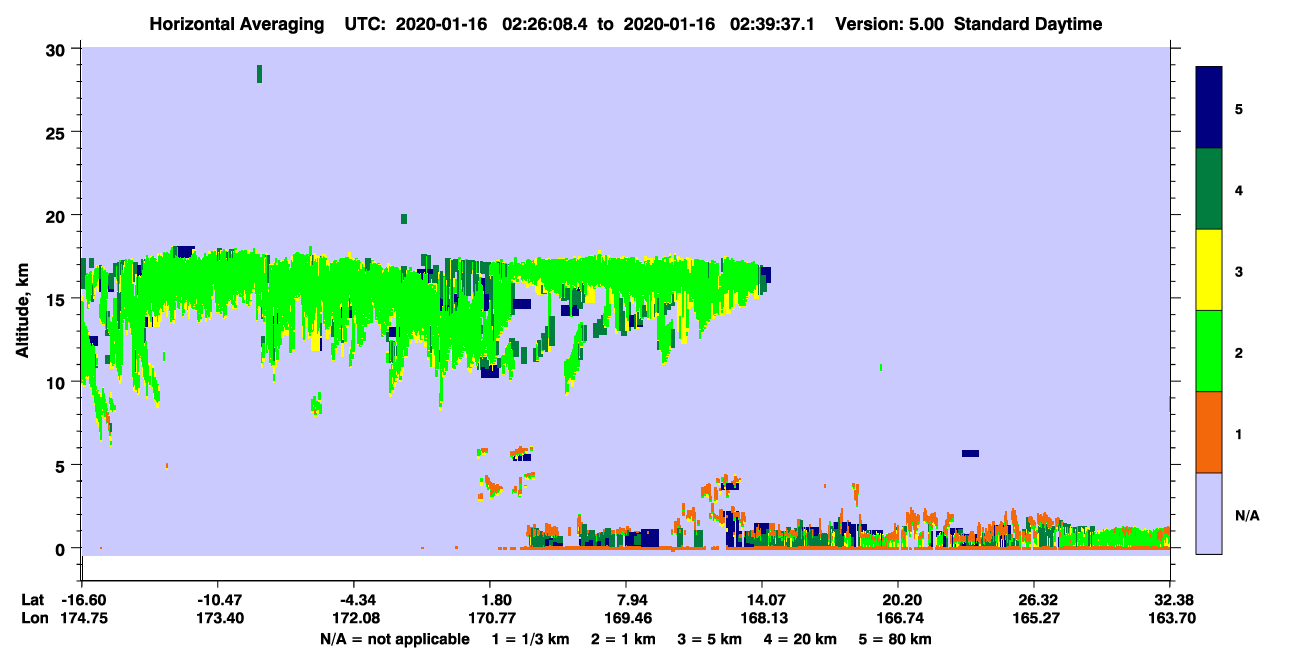Screen dimensions: 1300x667
Task: Click the isolated dark blue block near 5.5 km altitude
Action: (x=970, y=453)
